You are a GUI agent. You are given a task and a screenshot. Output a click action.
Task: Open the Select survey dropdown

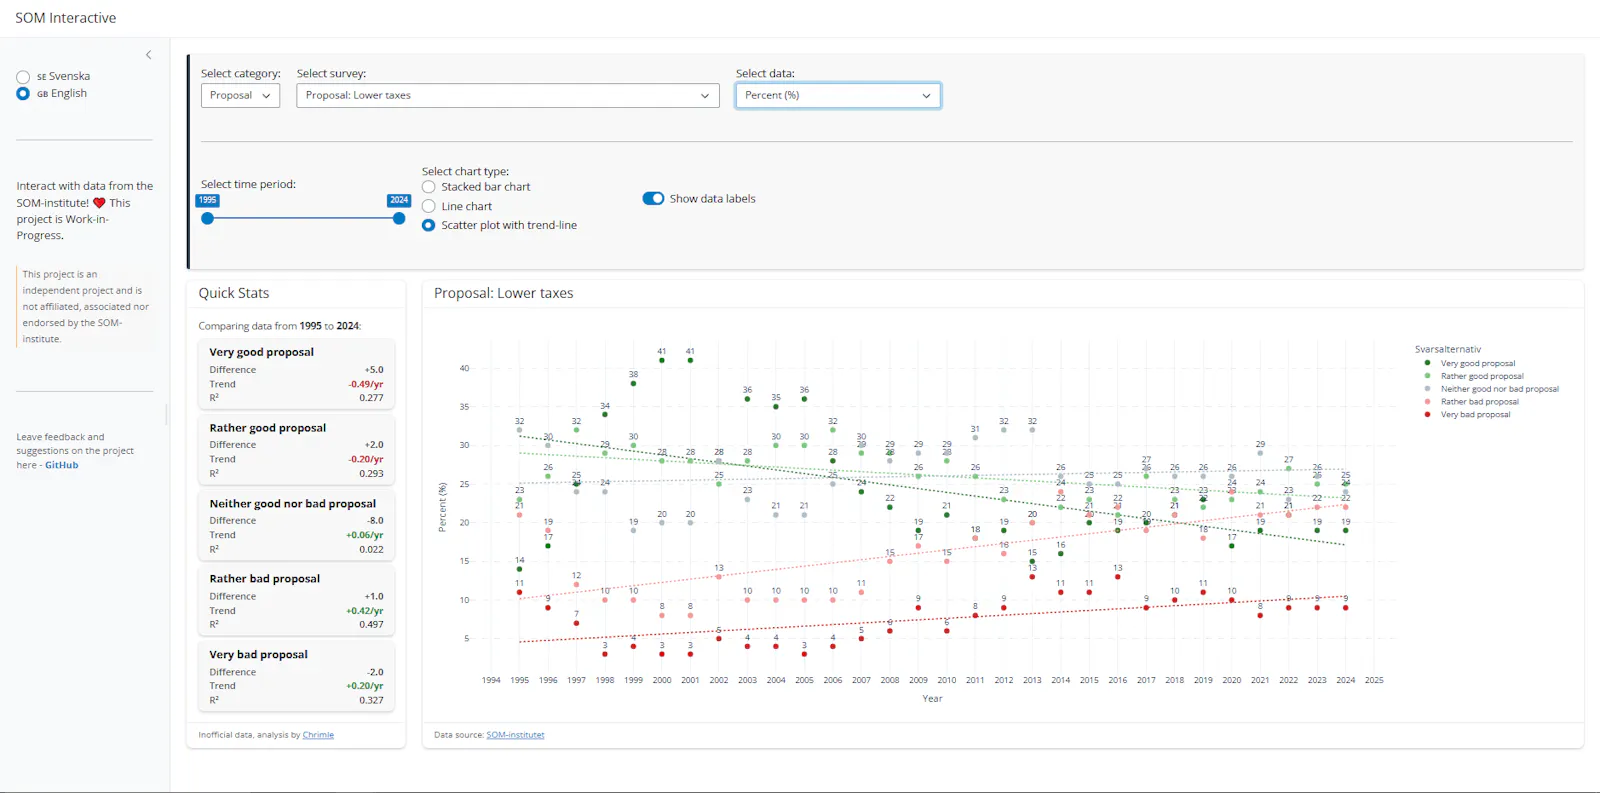(508, 95)
